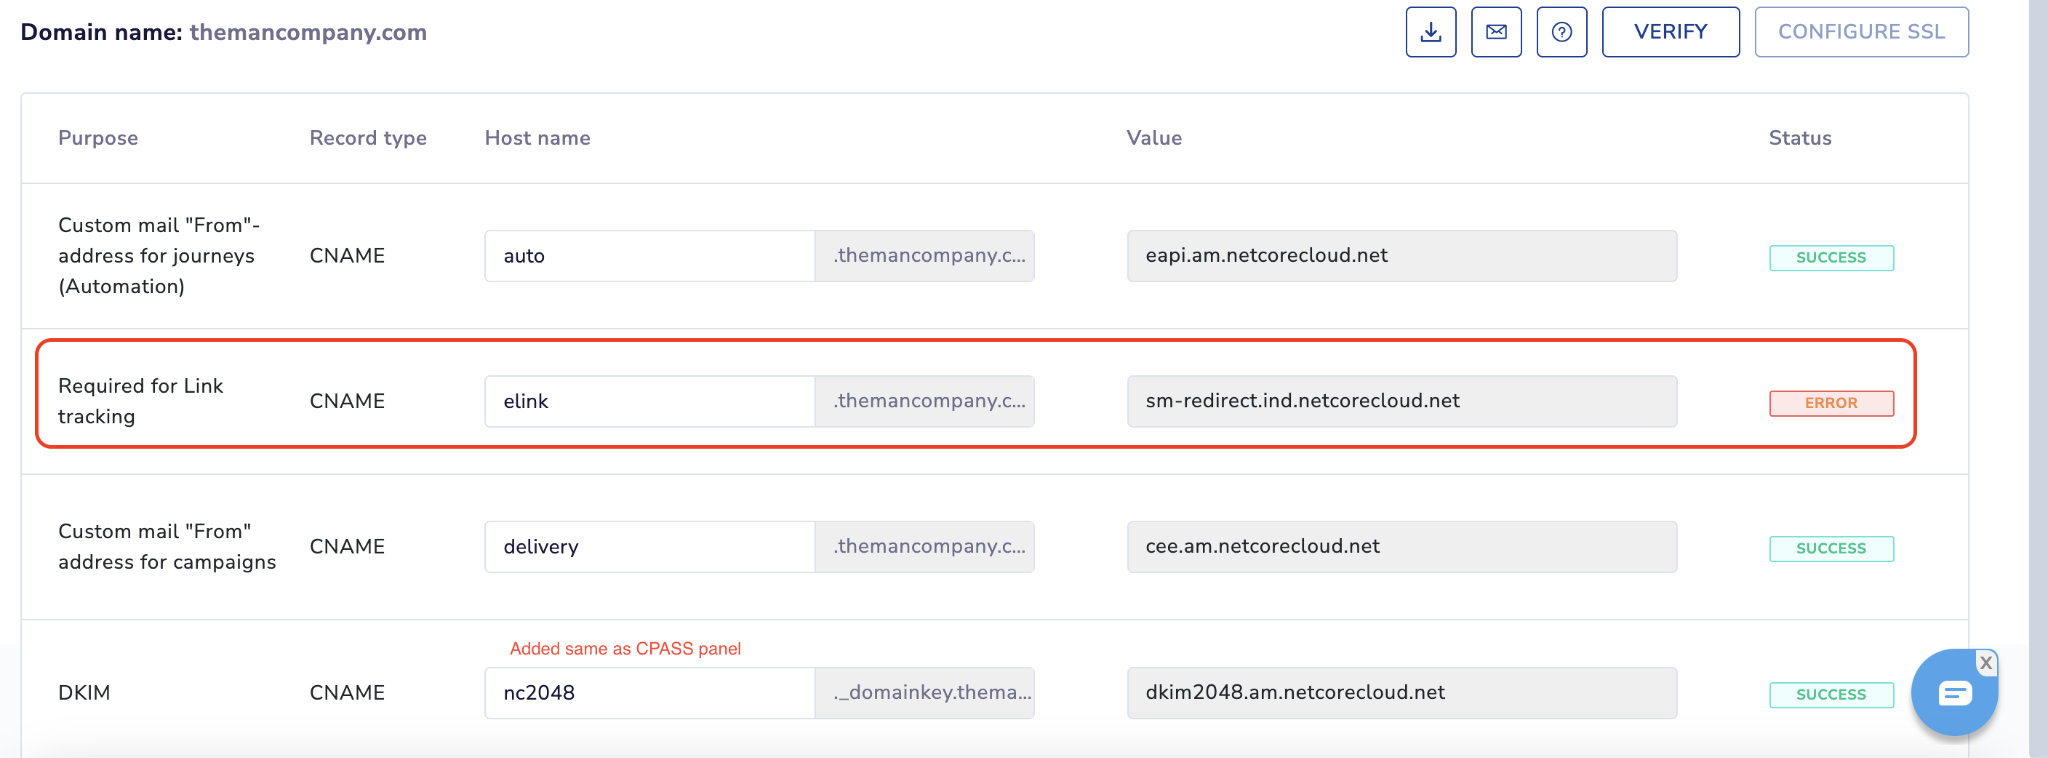Open the help question mark icon
This screenshot has height=758, width=2048.
coord(1562,32)
